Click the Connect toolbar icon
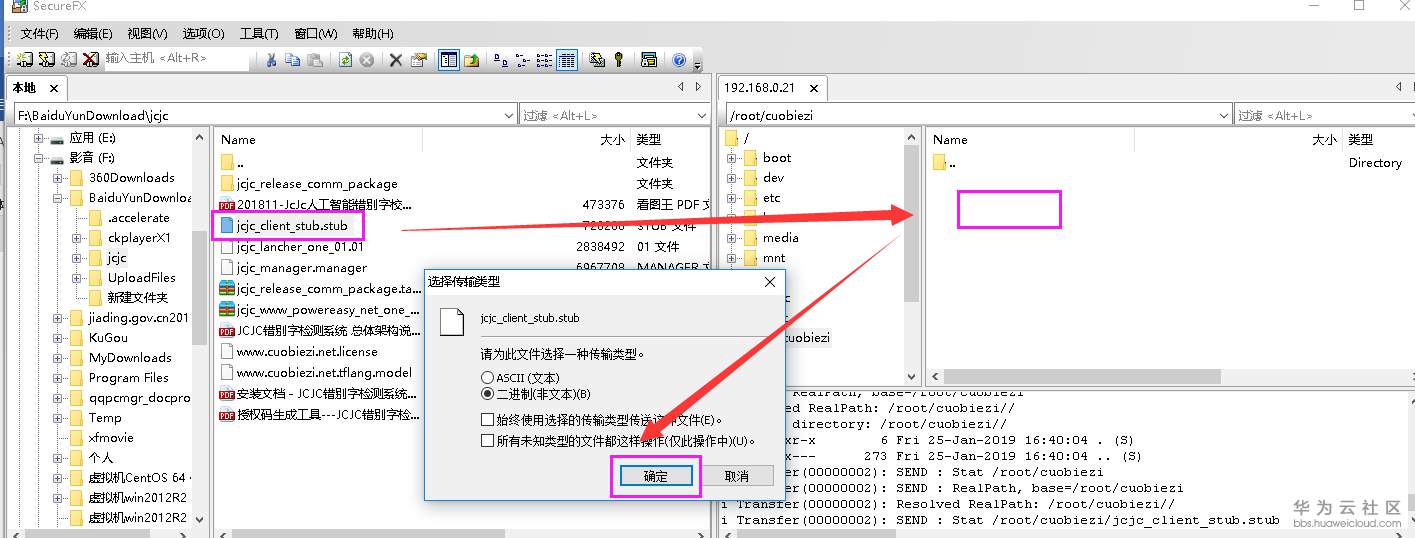 click(24, 59)
